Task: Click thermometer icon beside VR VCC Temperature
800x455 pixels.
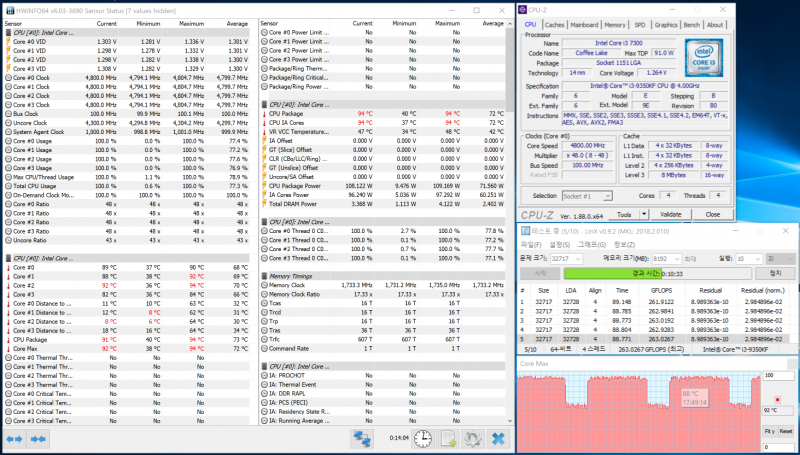Action: [x=264, y=132]
